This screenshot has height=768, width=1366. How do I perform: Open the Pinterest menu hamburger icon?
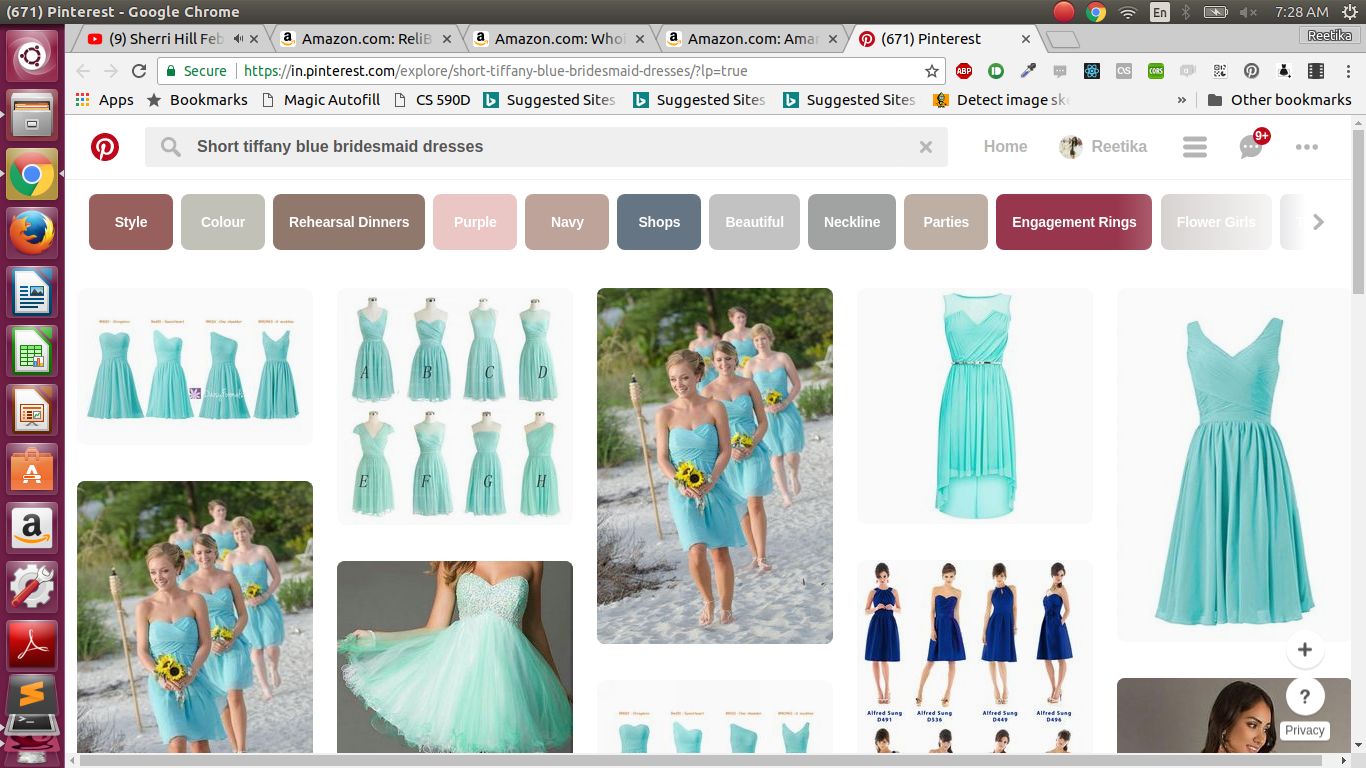click(x=1195, y=147)
